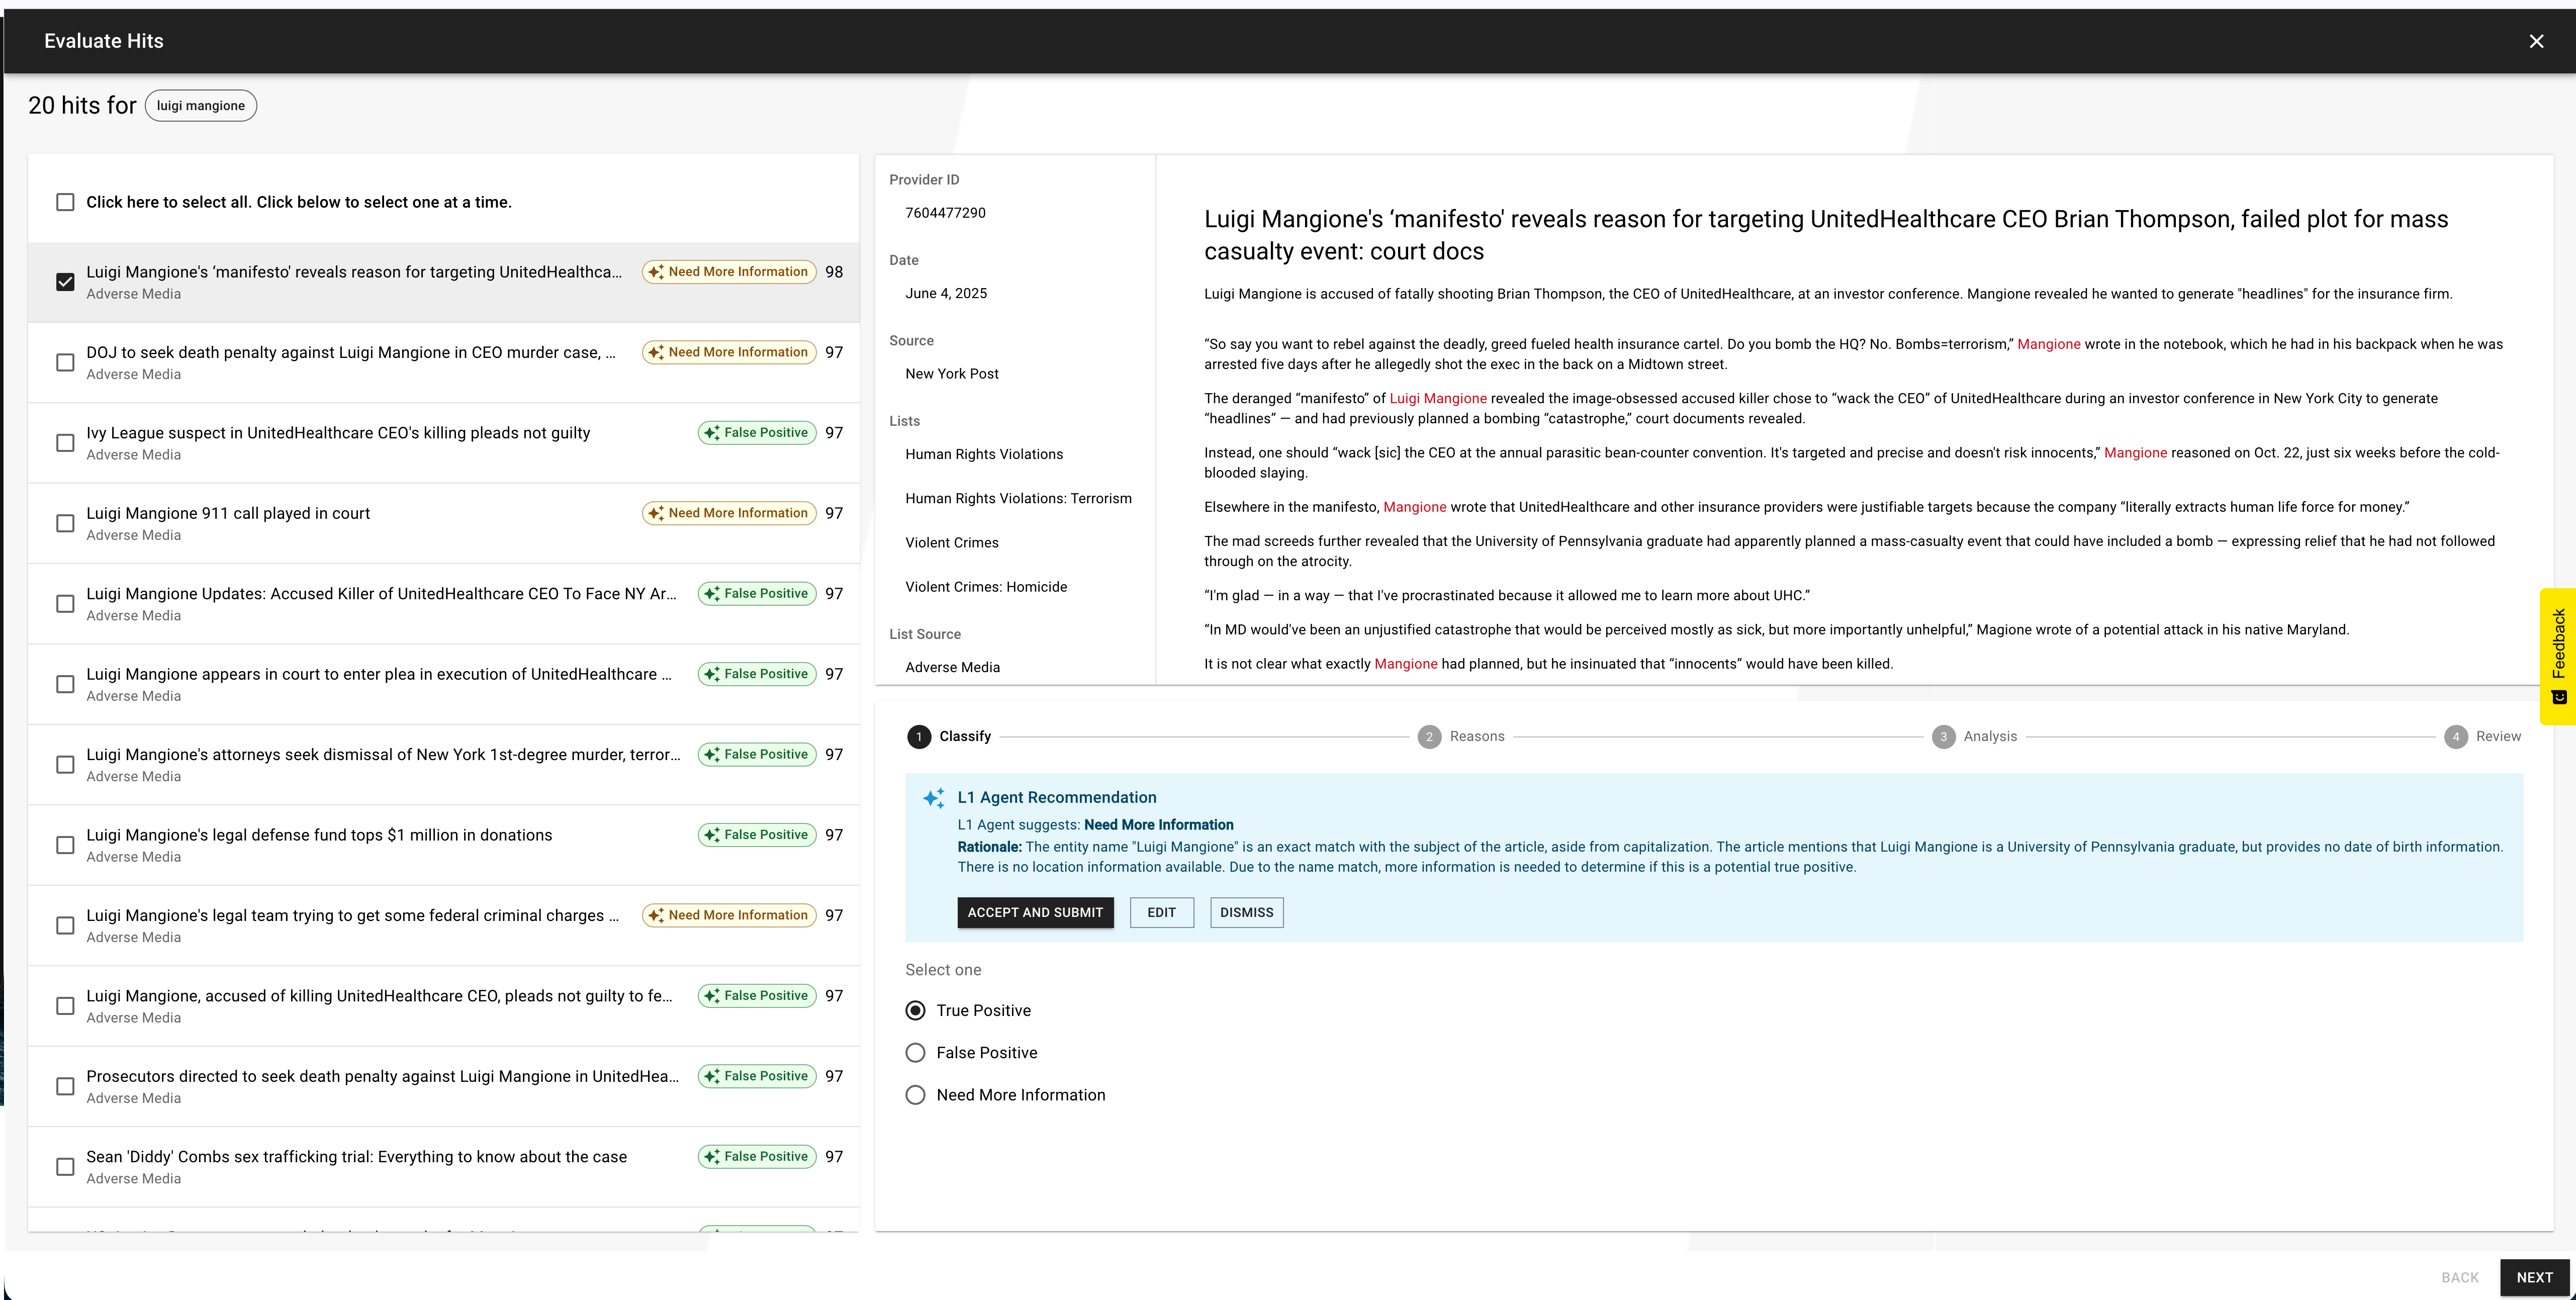Image resolution: width=2576 pixels, height=1300 pixels.
Task: Open the Feedback side tab
Action: [2557, 656]
